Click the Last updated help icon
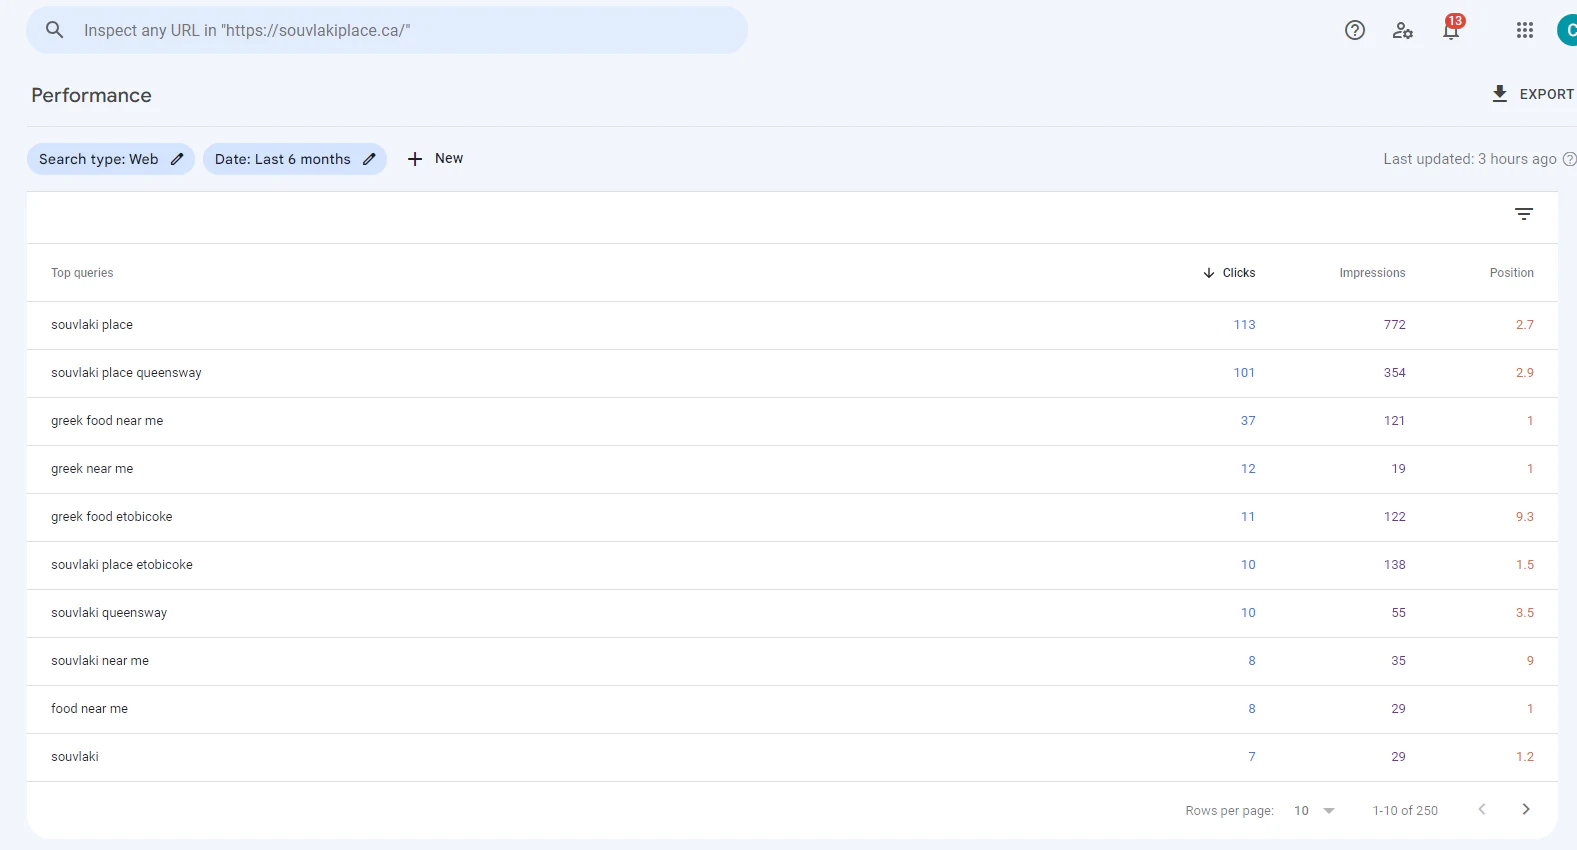Image resolution: width=1577 pixels, height=850 pixels. pyautogui.click(x=1569, y=159)
